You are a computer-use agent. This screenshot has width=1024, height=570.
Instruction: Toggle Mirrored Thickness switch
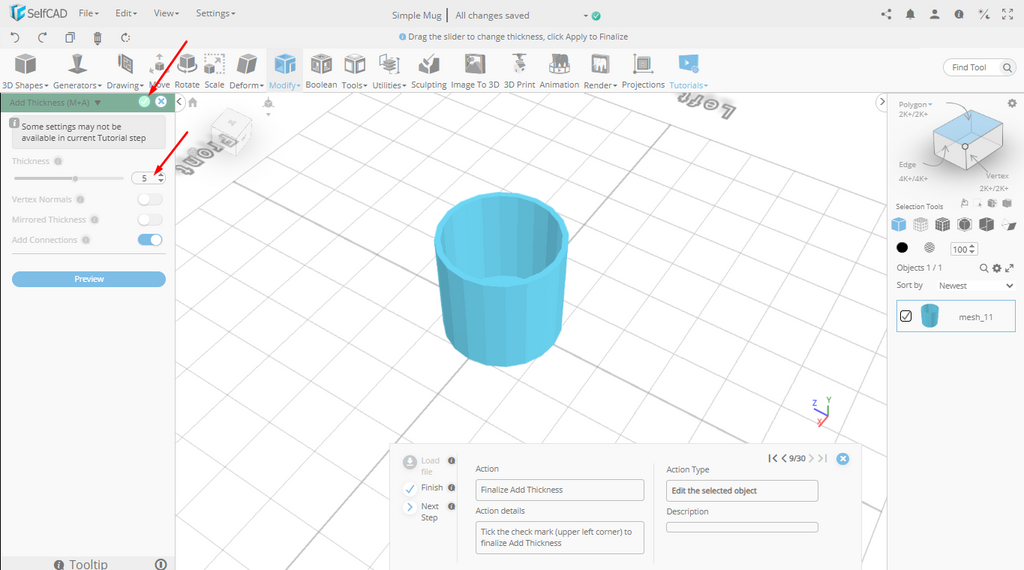pos(150,219)
